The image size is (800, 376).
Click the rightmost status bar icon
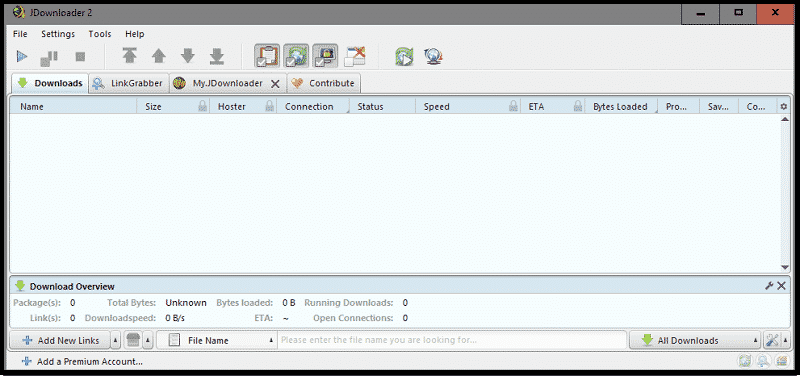[781, 361]
